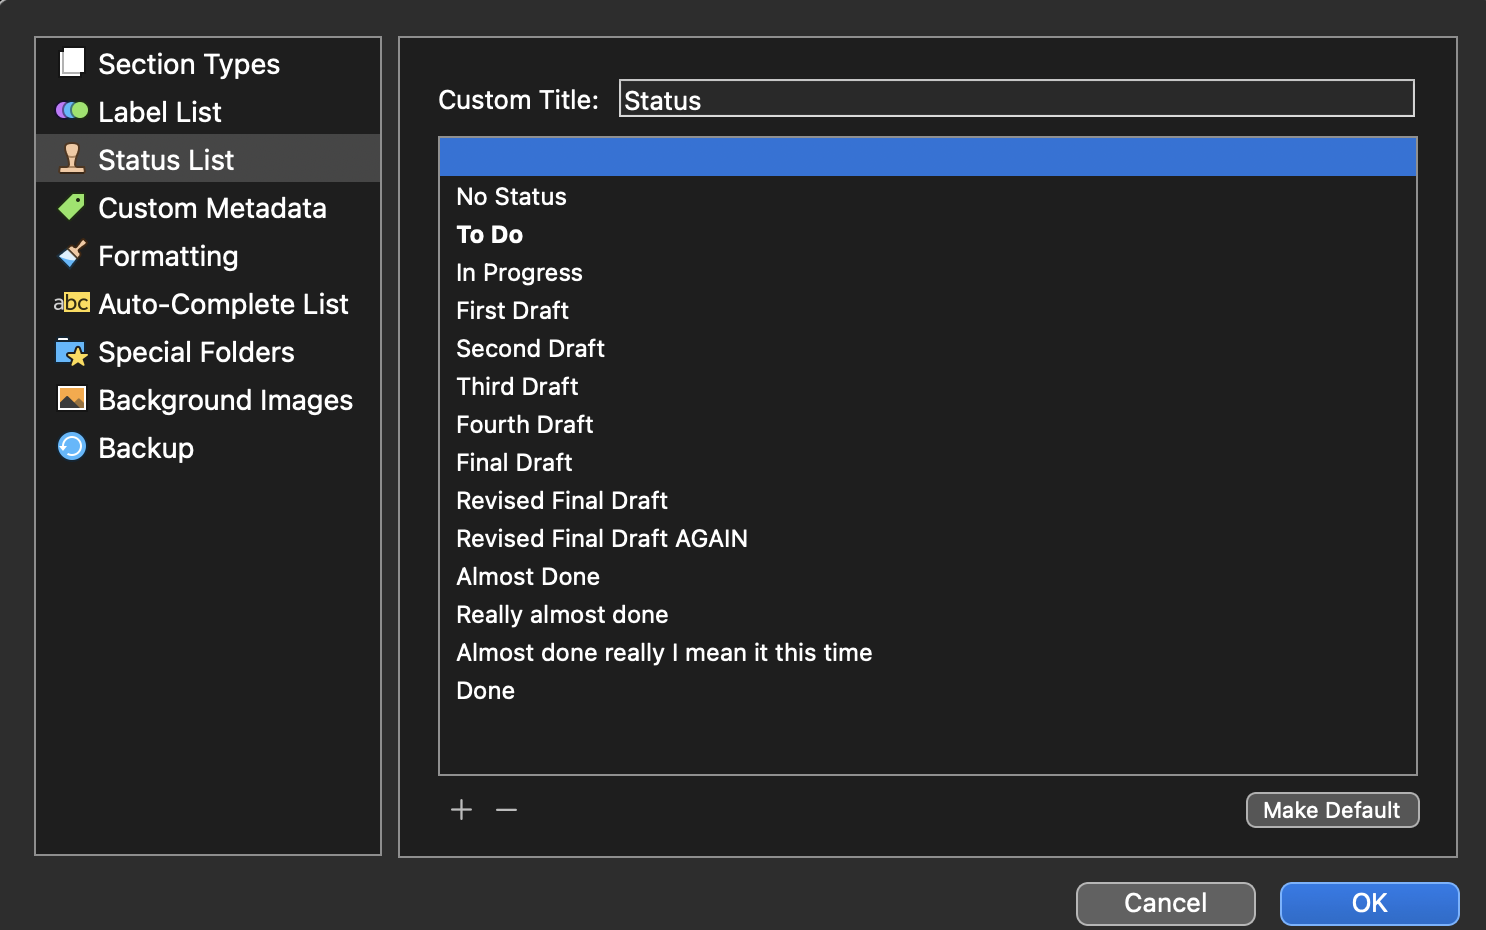1486x930 pixels.
Task: Click the Formatting brush icon
Action: pos(72,255)
